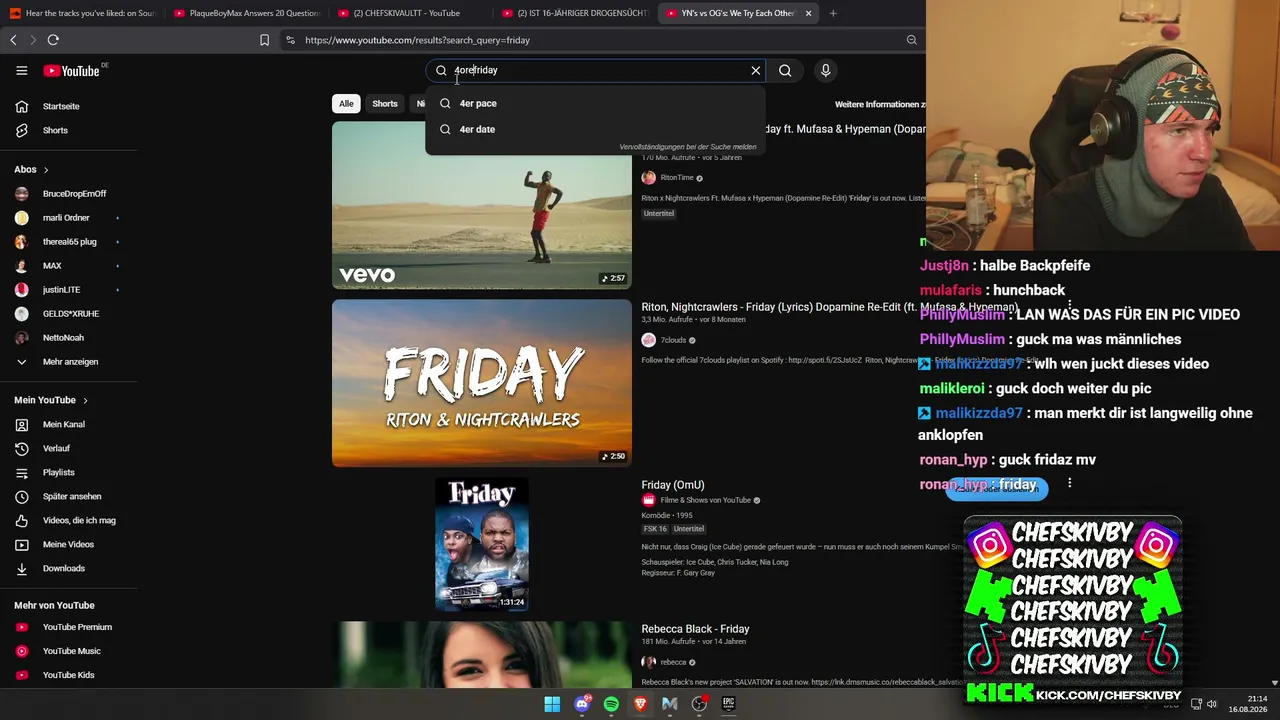Screen dimensions: 1280x720
Task: Go to the YouTube home logo
Action: click(72, 70)
